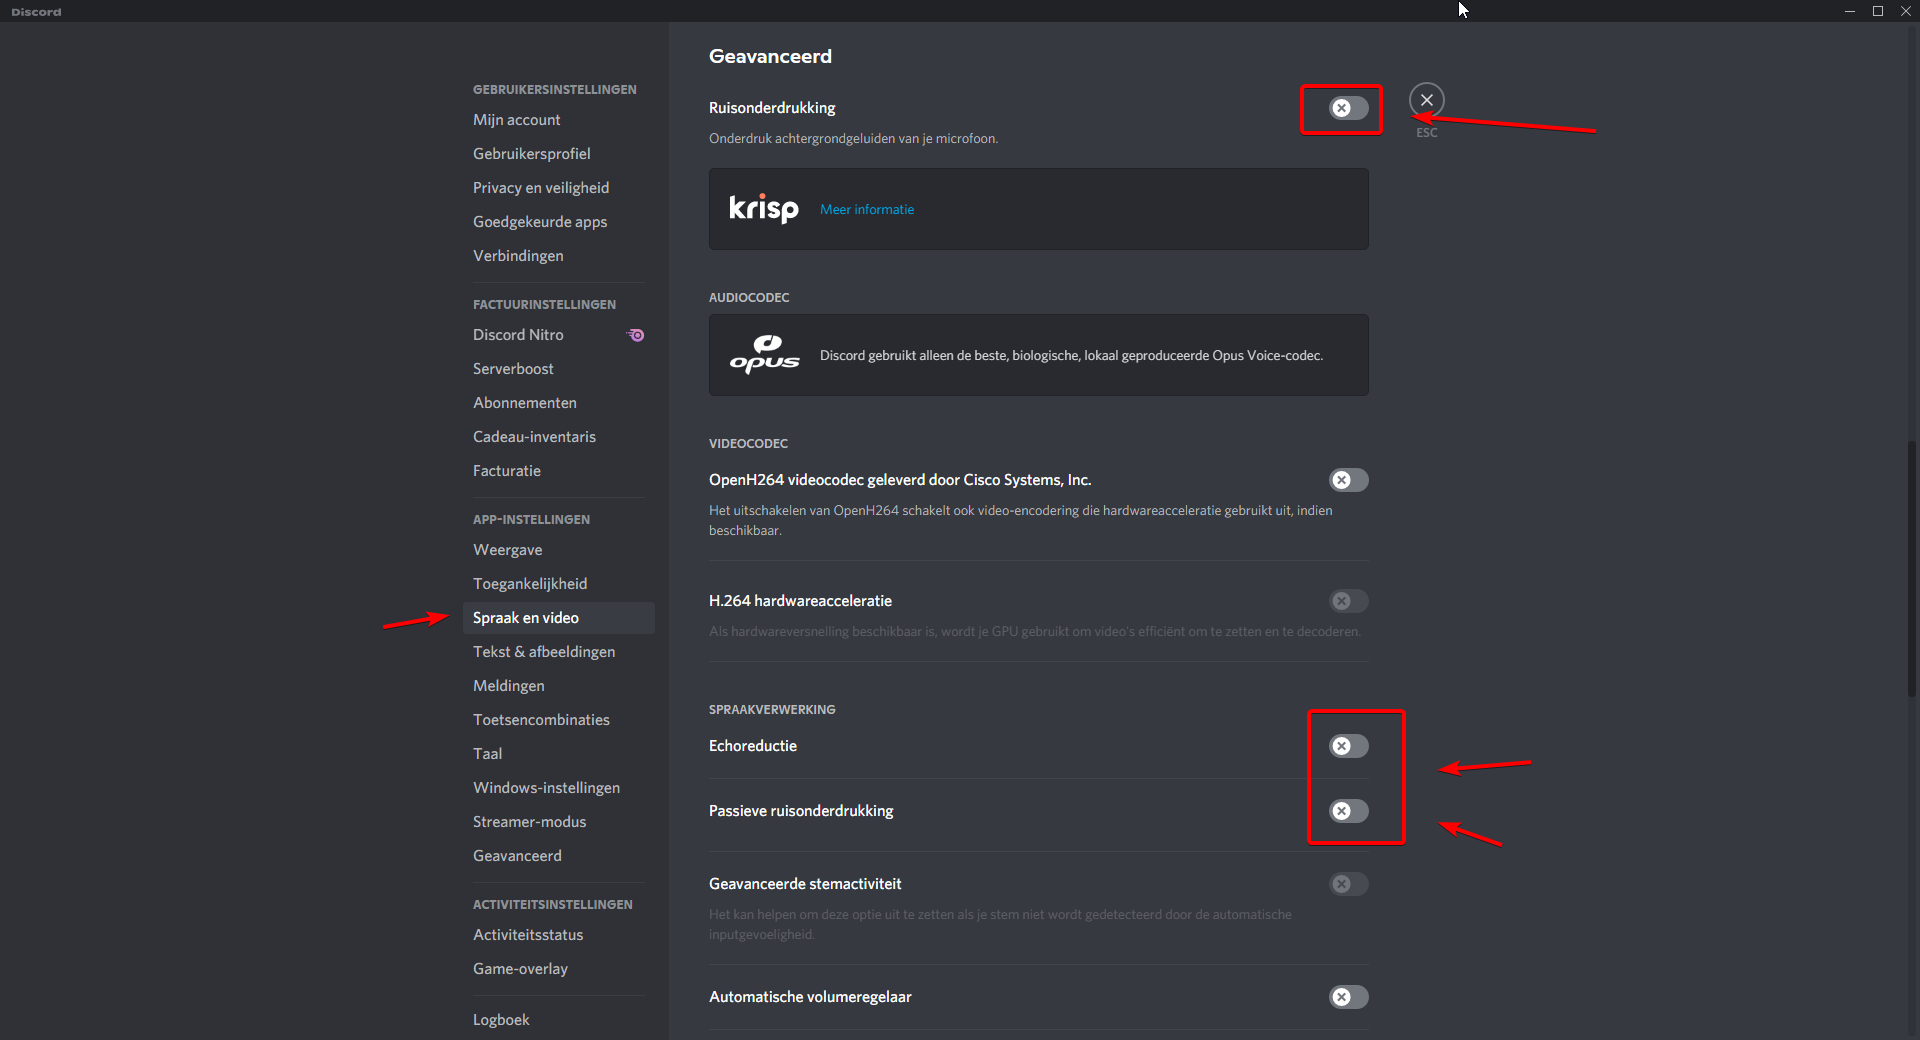The width and height of the screenshot is (1920, 1040).
Task: Click the Opus codec logo
Action: pos(764,355)
